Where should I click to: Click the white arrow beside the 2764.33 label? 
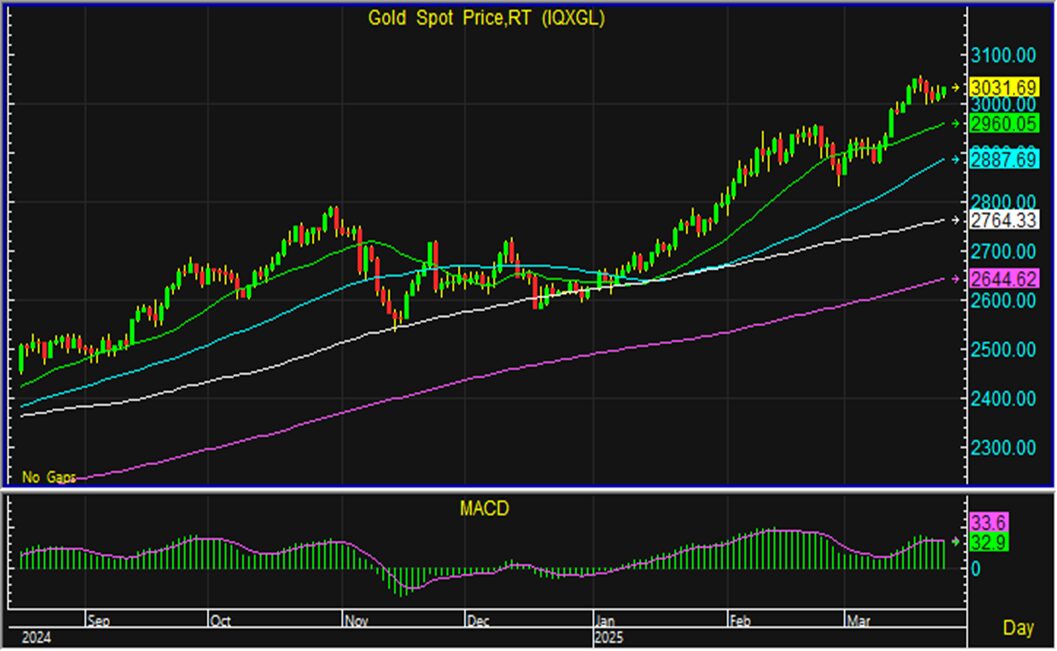point(954,220)
